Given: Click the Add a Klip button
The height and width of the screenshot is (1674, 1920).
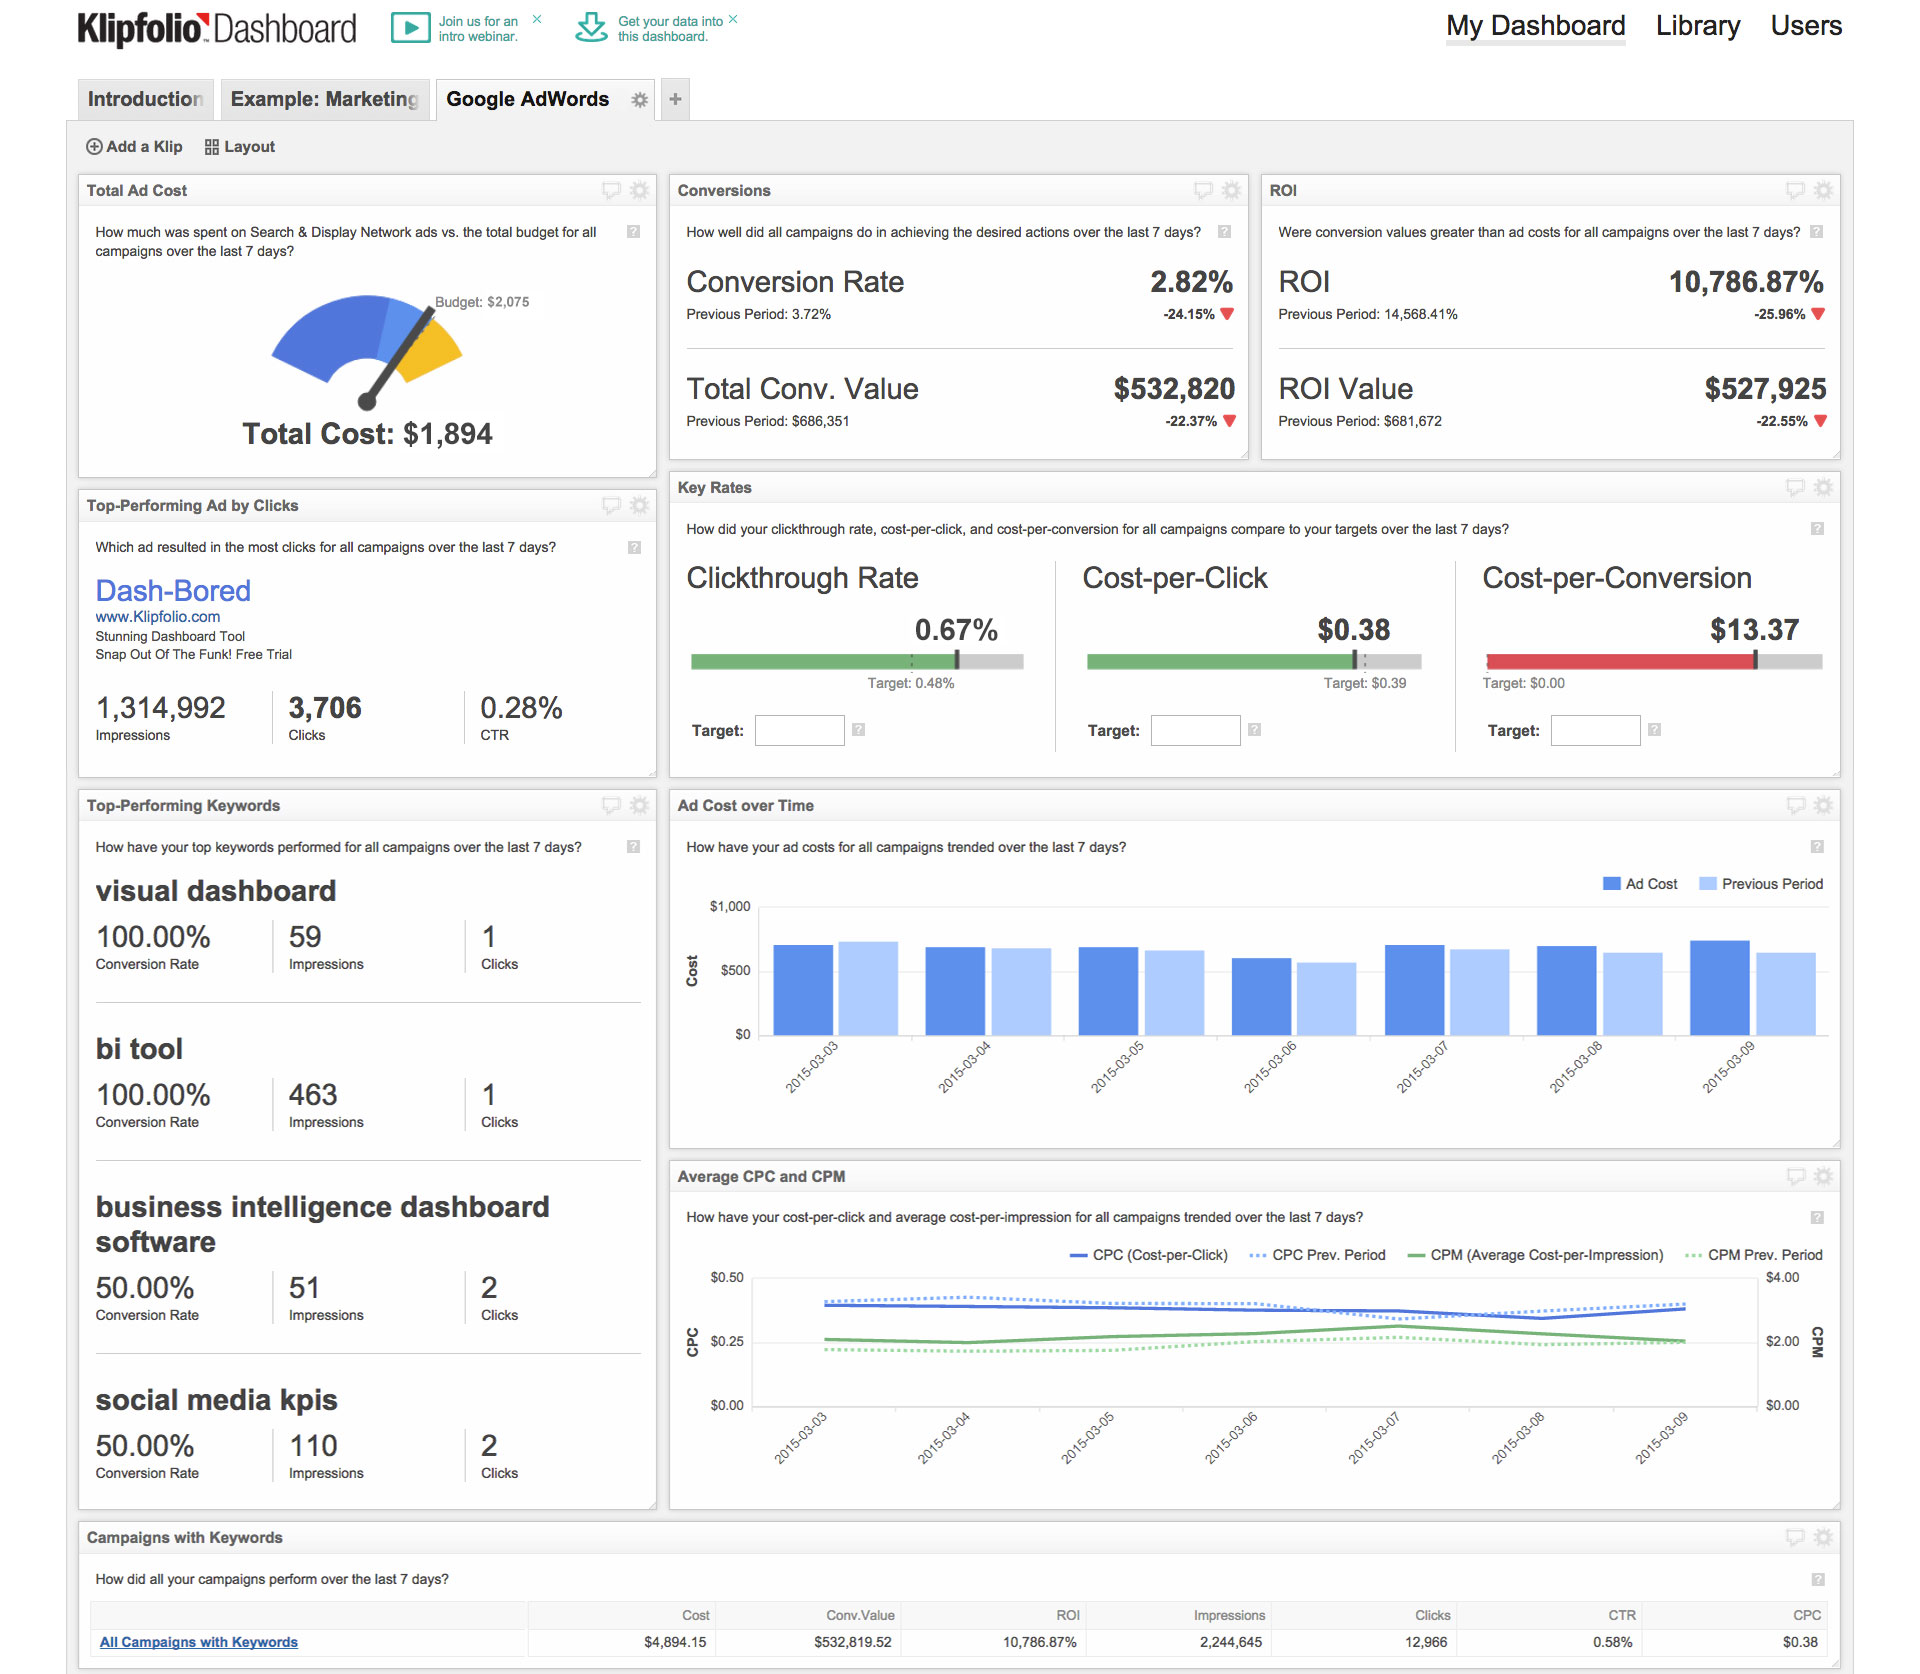Looking at the screenshot, I should coord(134,146).
